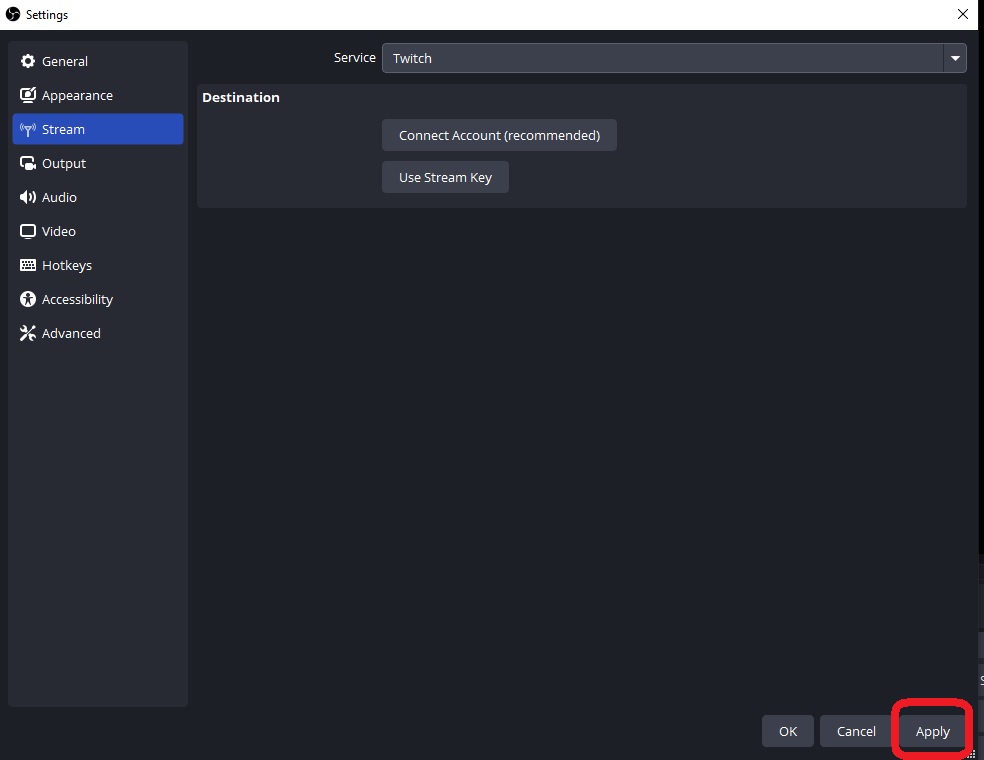Click the OBS logo in title bar
984x760 pixels.
click(13, 14)
